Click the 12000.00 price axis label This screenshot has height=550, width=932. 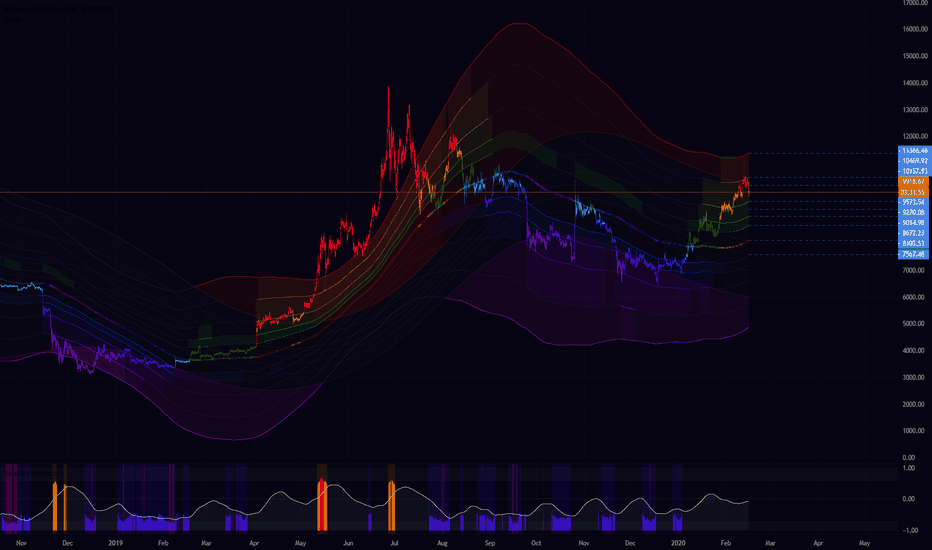click(x=915, y=136)
